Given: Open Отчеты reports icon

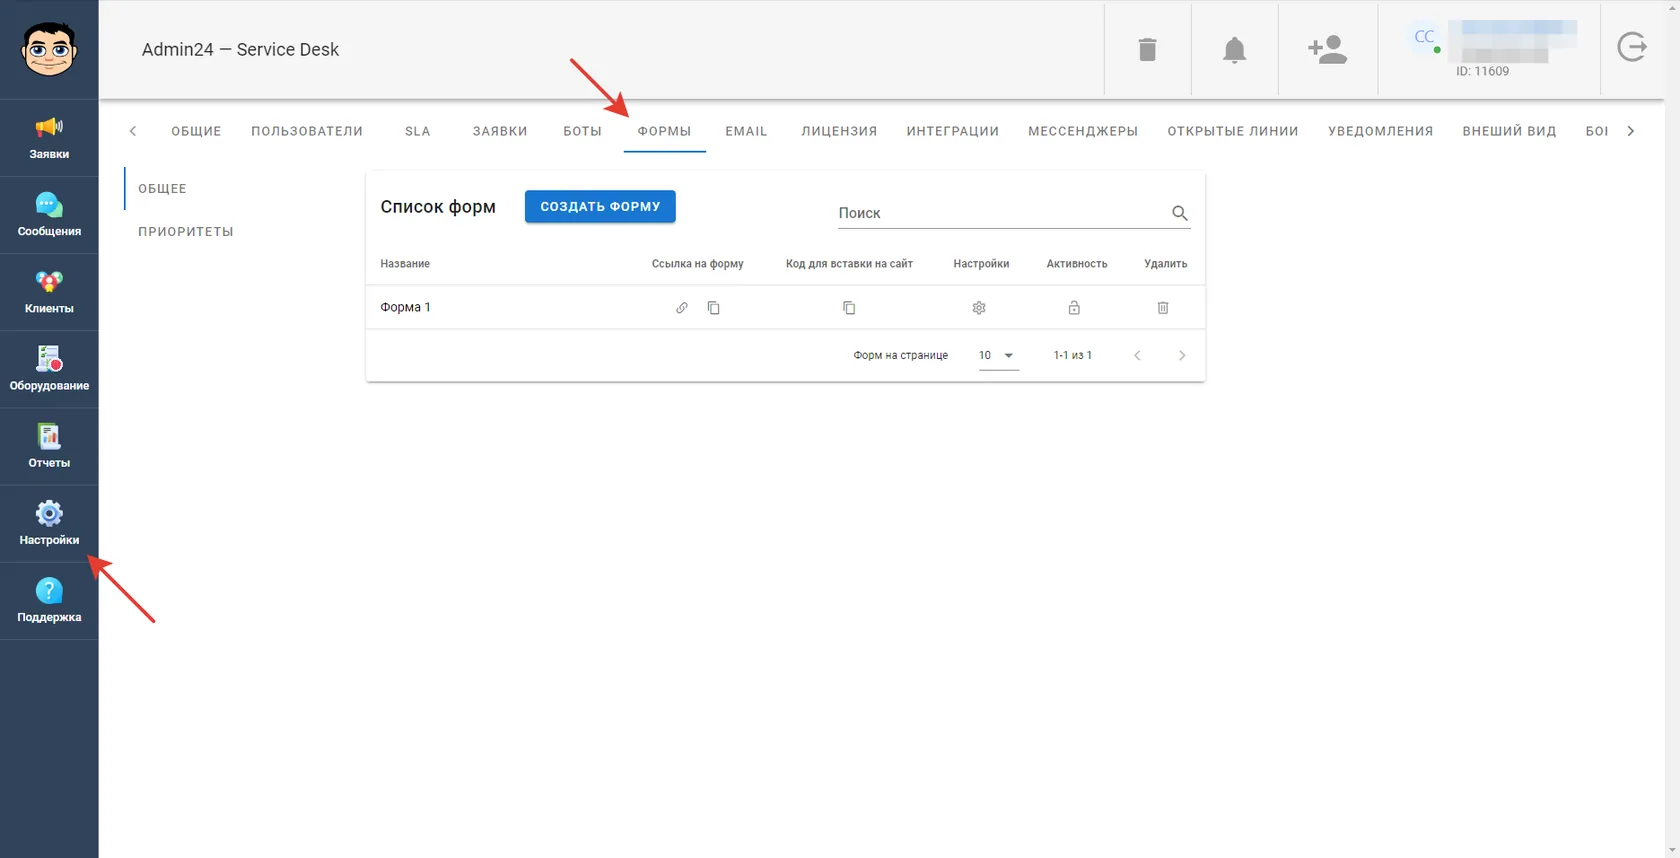Looking at the screenshot, I should click(49, 446).
